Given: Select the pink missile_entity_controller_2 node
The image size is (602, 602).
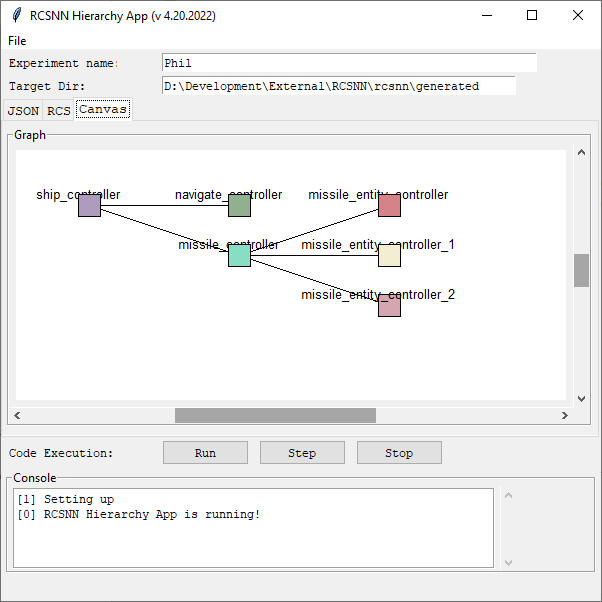Looking at the screenshot, I should pos(389,306).
